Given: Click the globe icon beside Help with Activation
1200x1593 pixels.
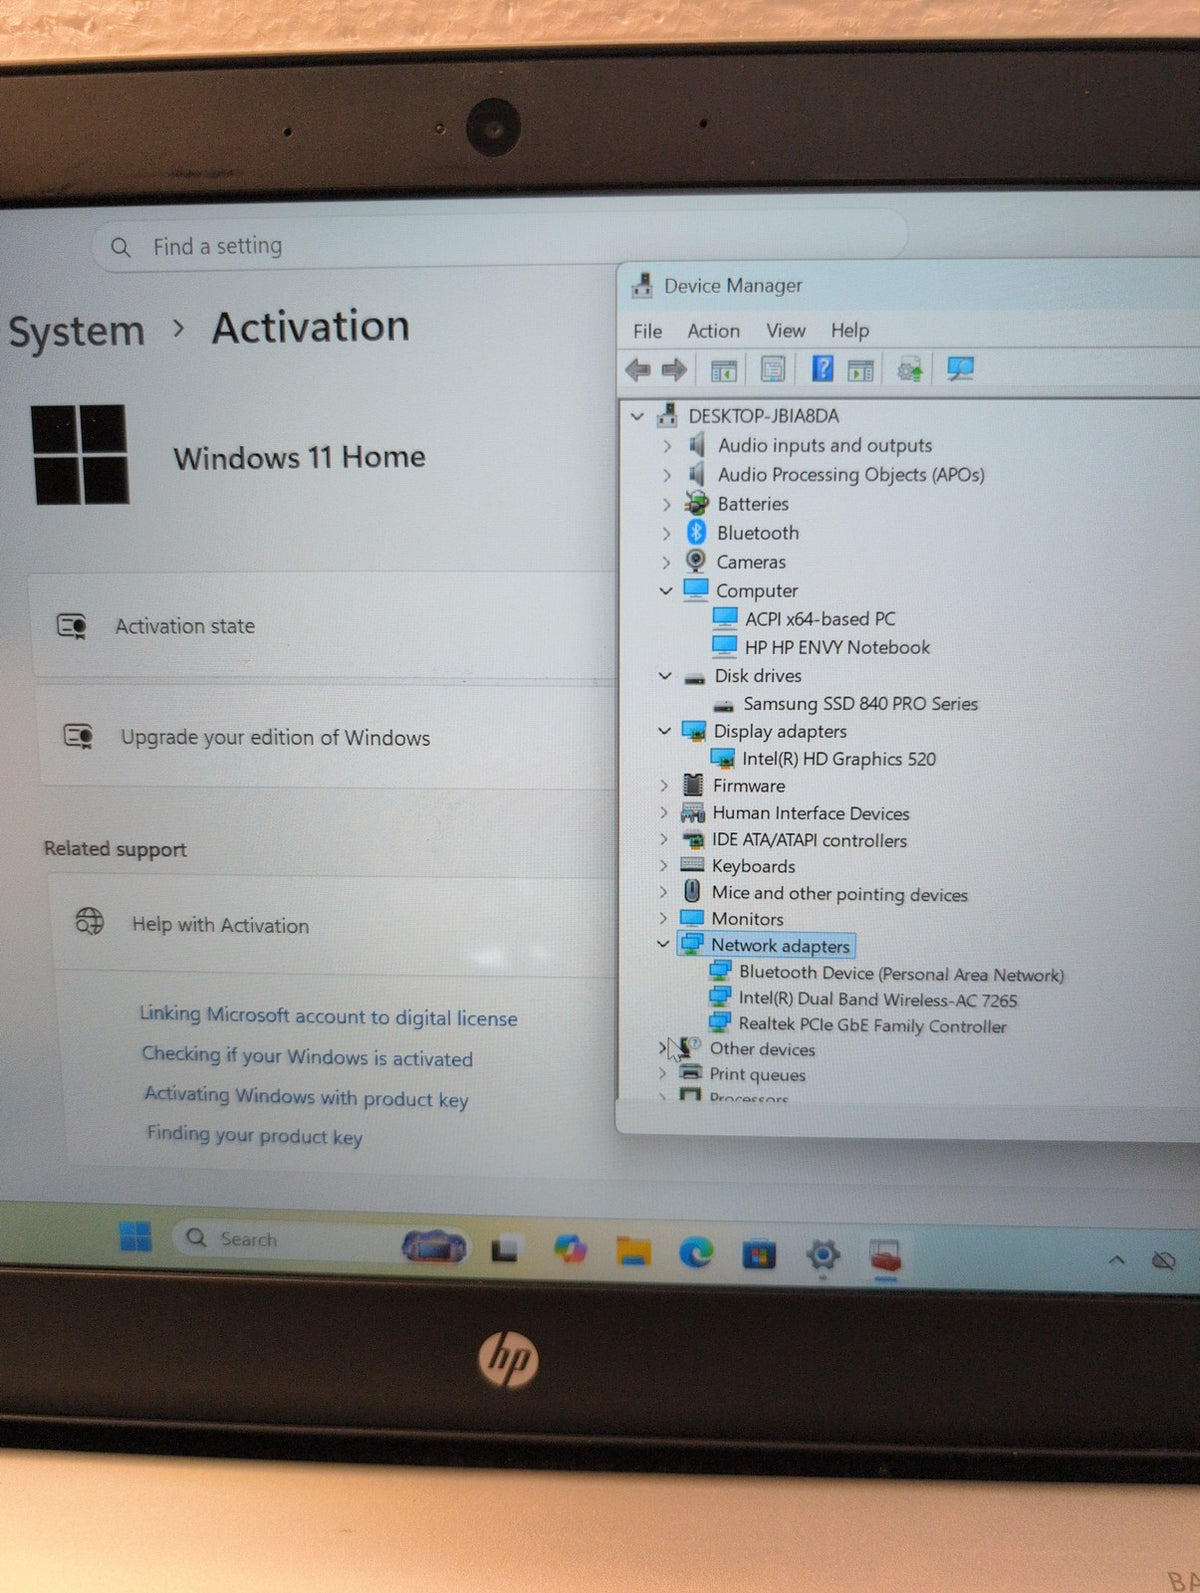Looking at the screenshot, I should click(90, 920).
